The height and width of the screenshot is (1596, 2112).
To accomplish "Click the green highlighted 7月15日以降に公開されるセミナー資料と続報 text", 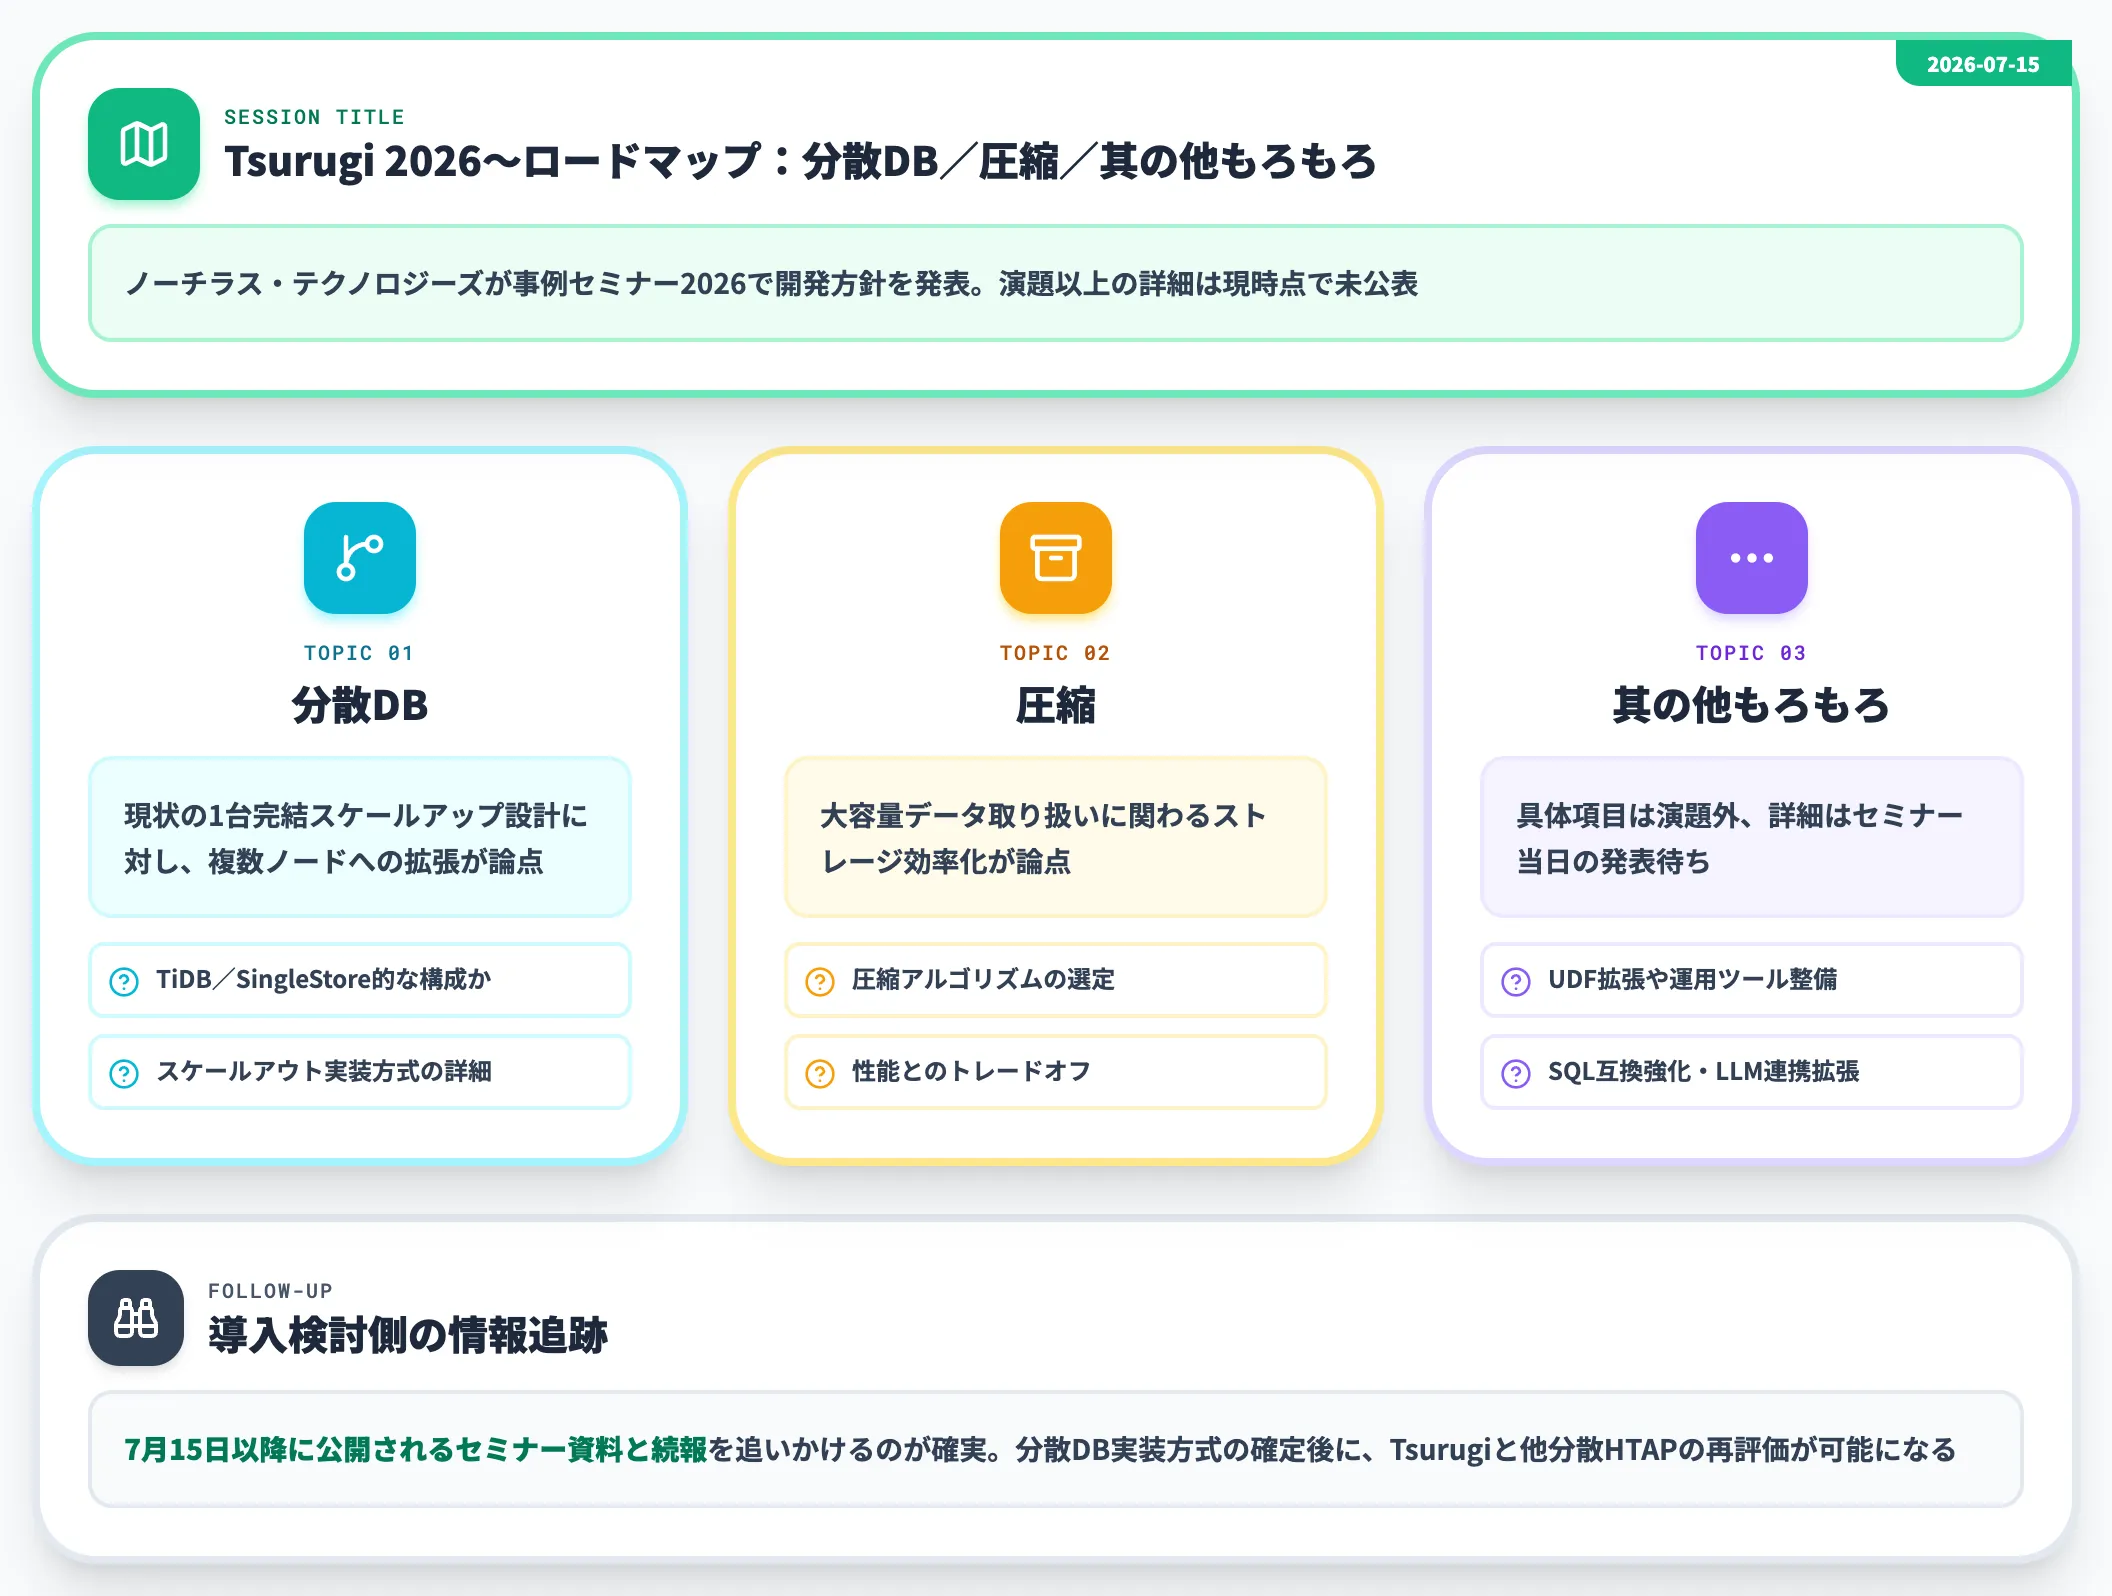I will click(416, 1449).
